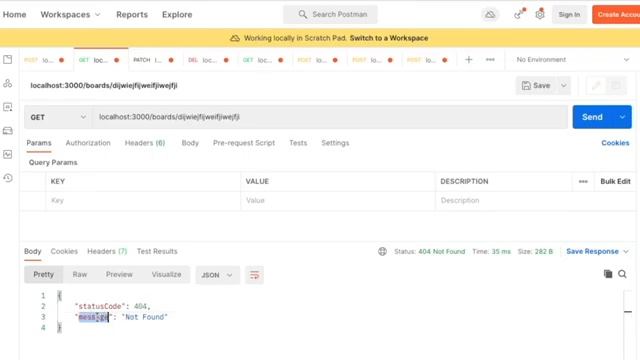
Task: Open the params table column options dots
Action: pos(583,181)
